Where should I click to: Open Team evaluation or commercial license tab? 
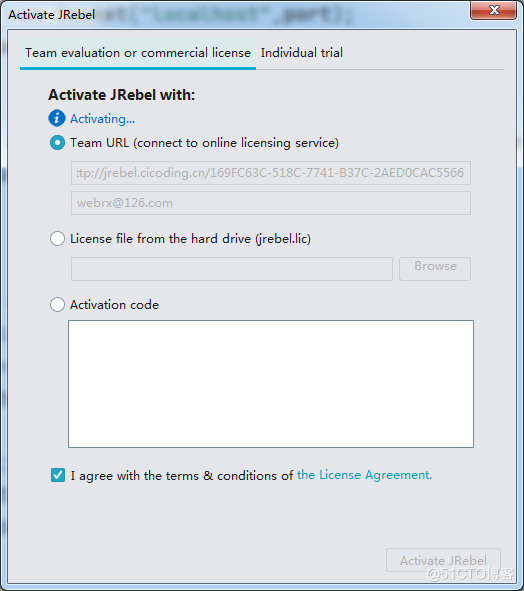(138, 53)
